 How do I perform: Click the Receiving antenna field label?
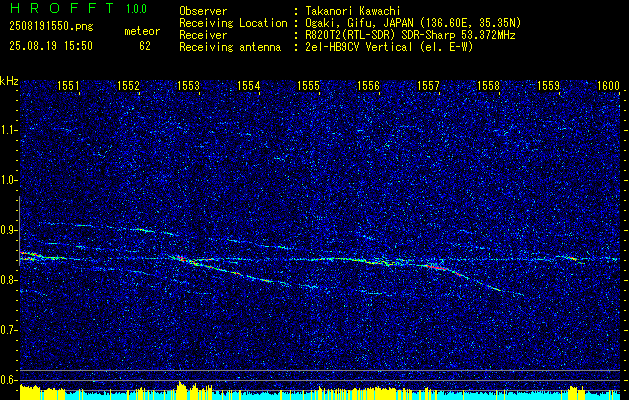point(230,47)
